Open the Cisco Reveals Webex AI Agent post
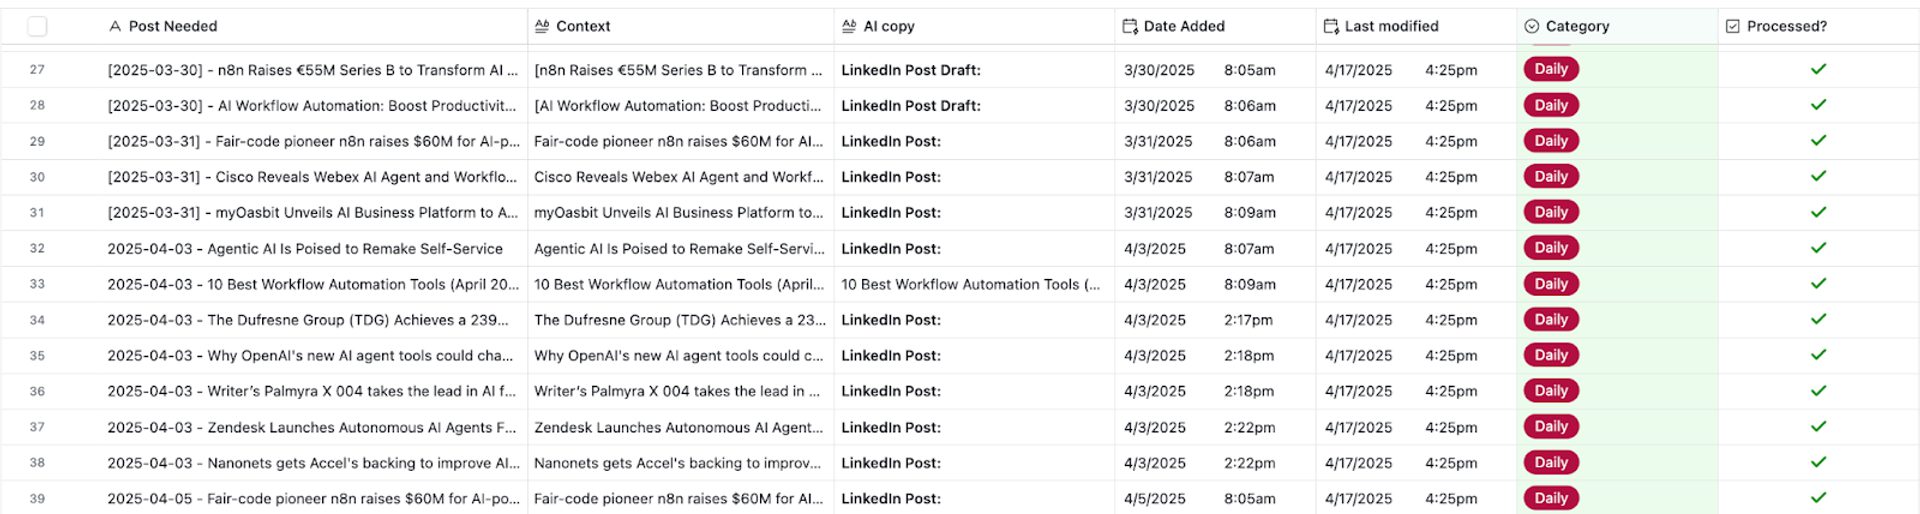Viewport: 1920px width, 514px height. coord(311,177)
